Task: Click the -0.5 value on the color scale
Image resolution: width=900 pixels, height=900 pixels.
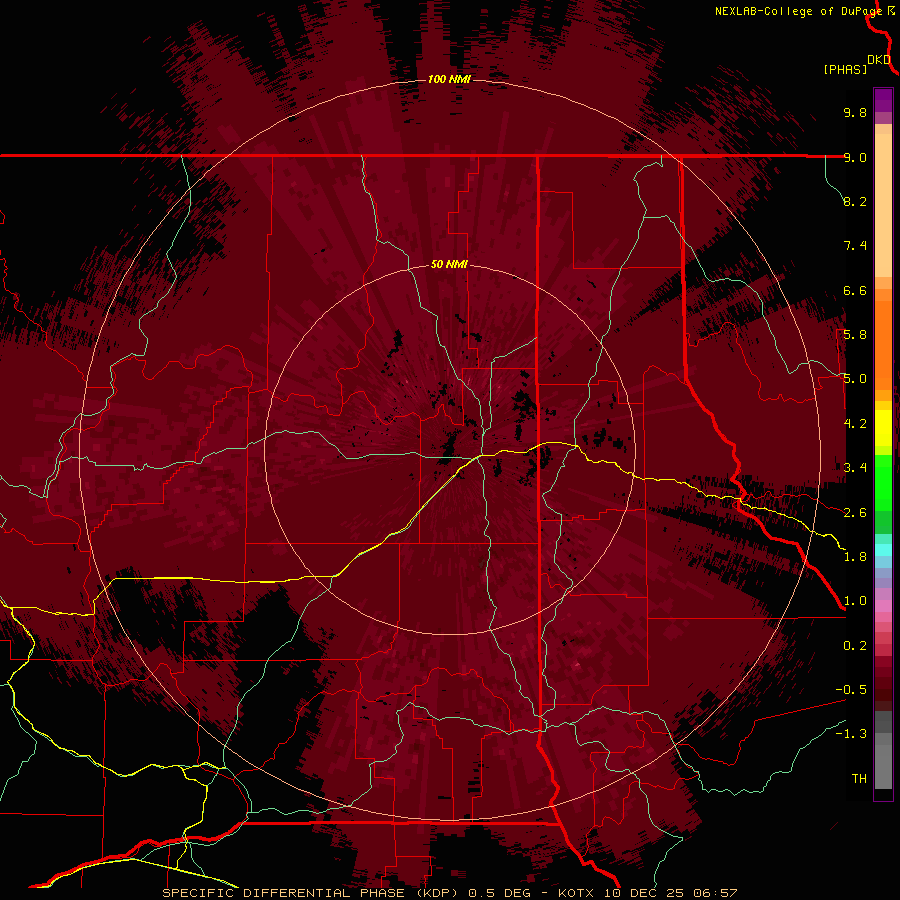Action: (851, 690)
